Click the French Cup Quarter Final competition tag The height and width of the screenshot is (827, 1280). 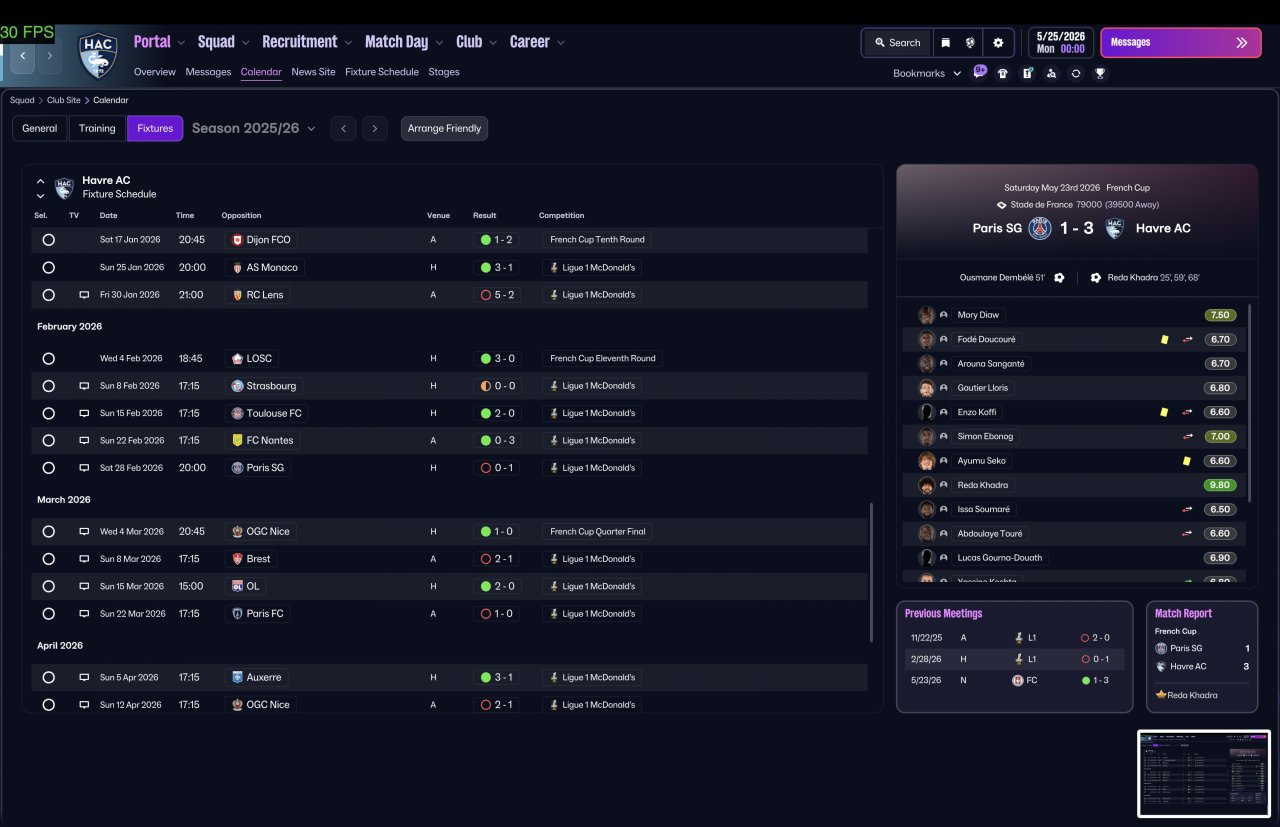597,532
